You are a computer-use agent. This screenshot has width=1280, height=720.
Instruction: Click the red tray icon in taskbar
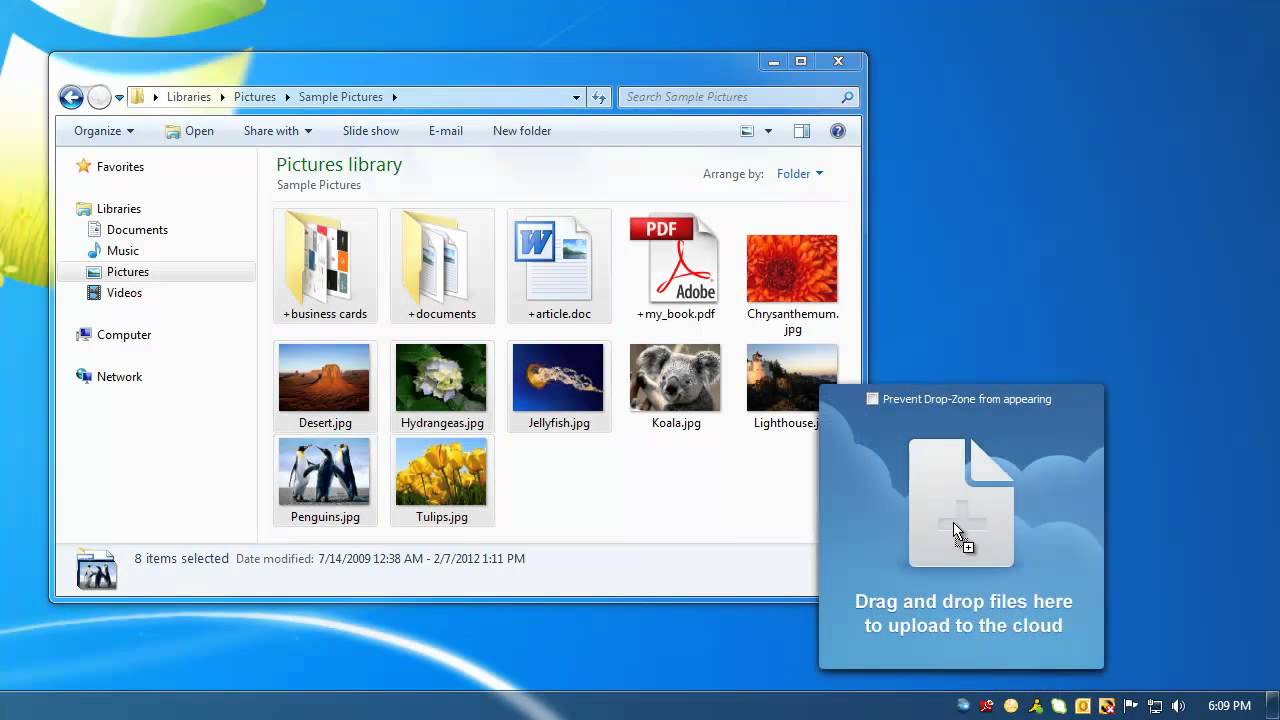[x=987, y=705]
